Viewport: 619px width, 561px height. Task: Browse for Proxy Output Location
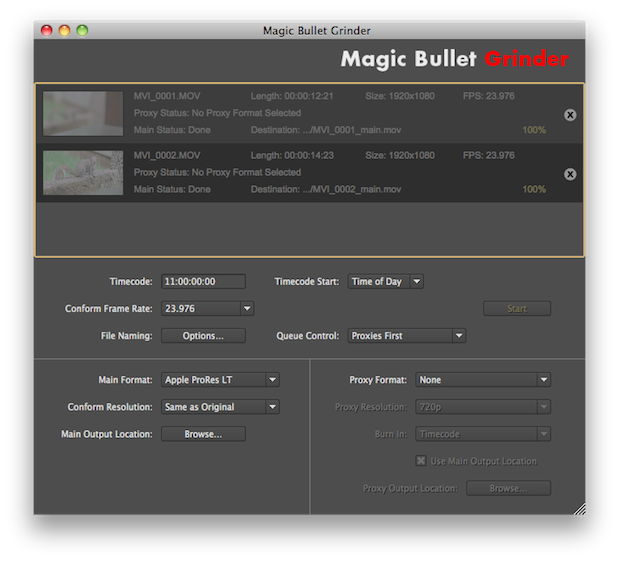coord(508,488)
